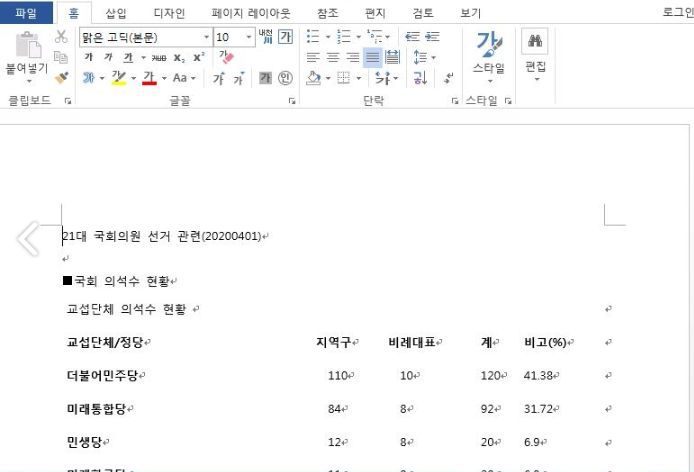Toggle italic 가 formatting
Screen dimensions: 694x472
pyautogui.click(x=108, y=57)
